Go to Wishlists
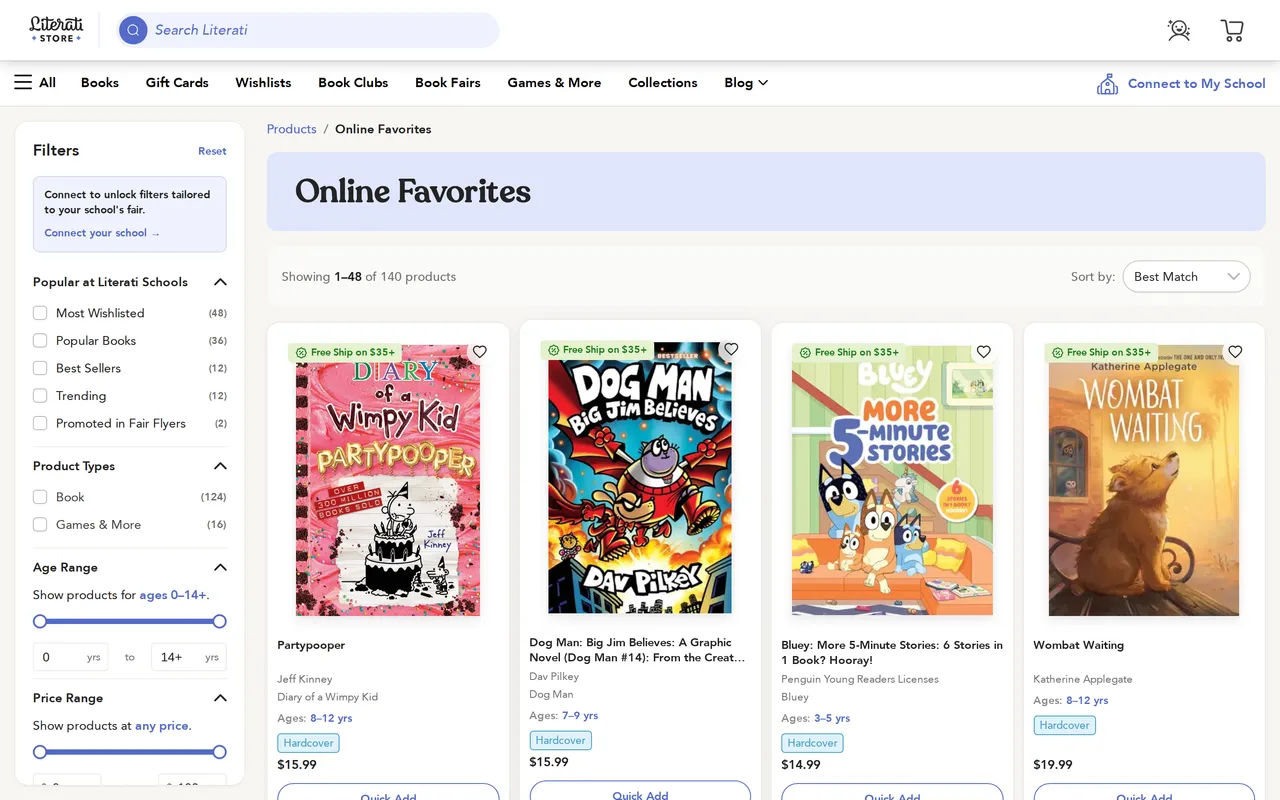The width and height of the screenshot is (1280, 800). click(263, 83)
